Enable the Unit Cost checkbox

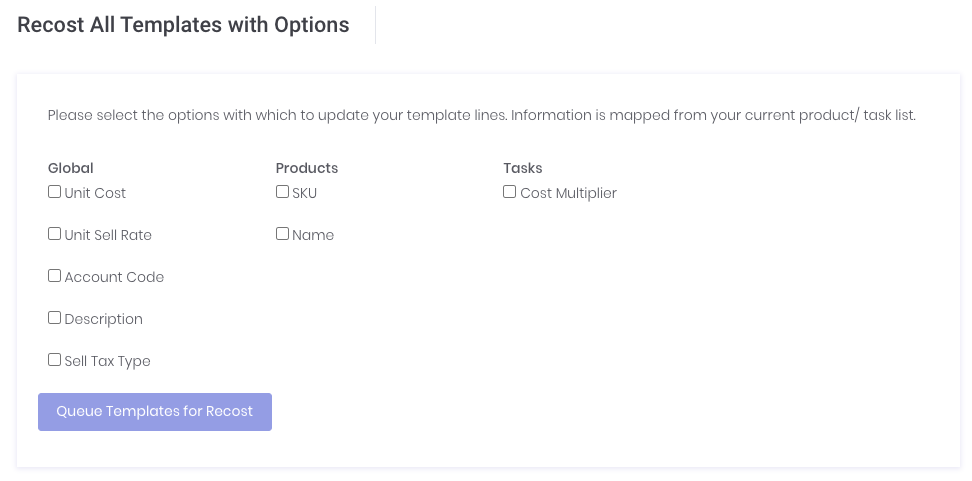(55, 192)
